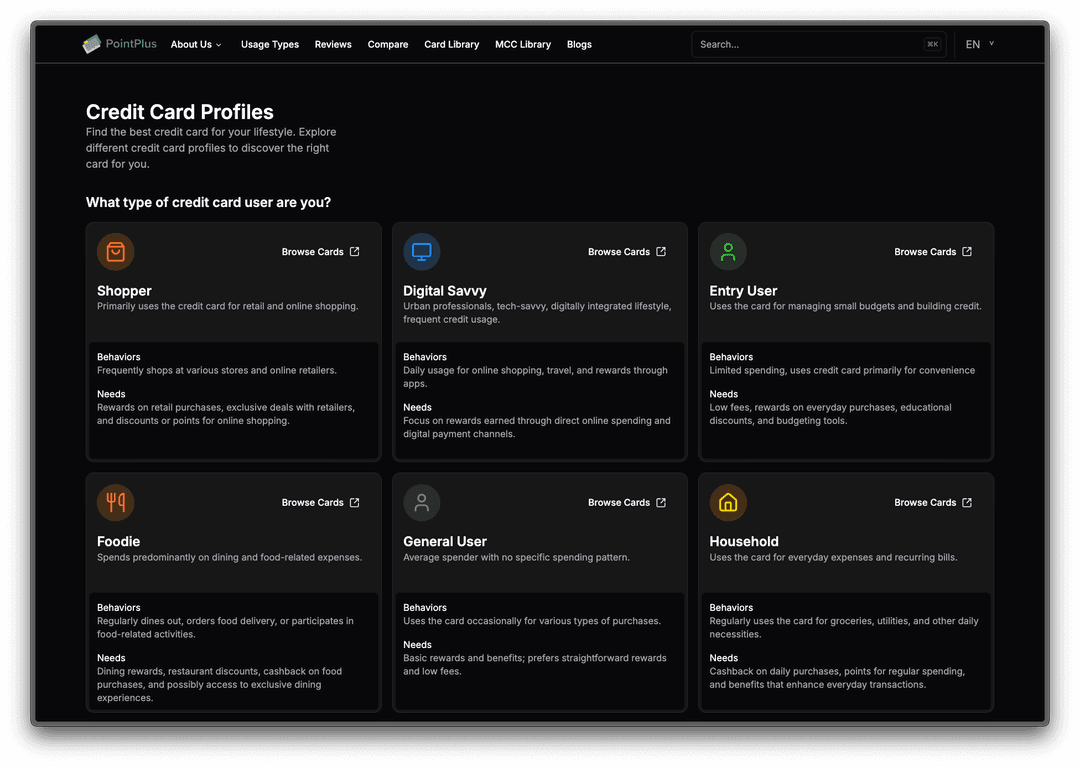This screenshot has width=1080, height=767.
Task: Click external link icon in Household card
Action: coord(967,502)
